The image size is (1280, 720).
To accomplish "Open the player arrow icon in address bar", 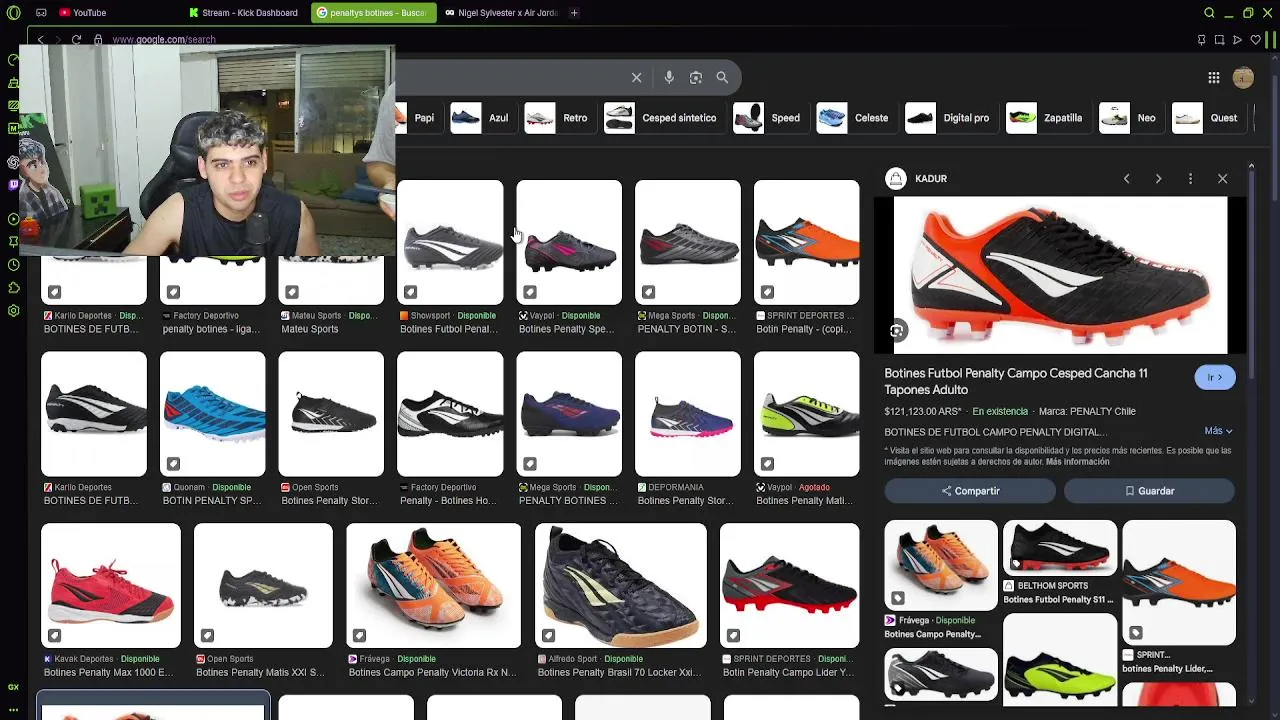I will (x=1237, y=40).
